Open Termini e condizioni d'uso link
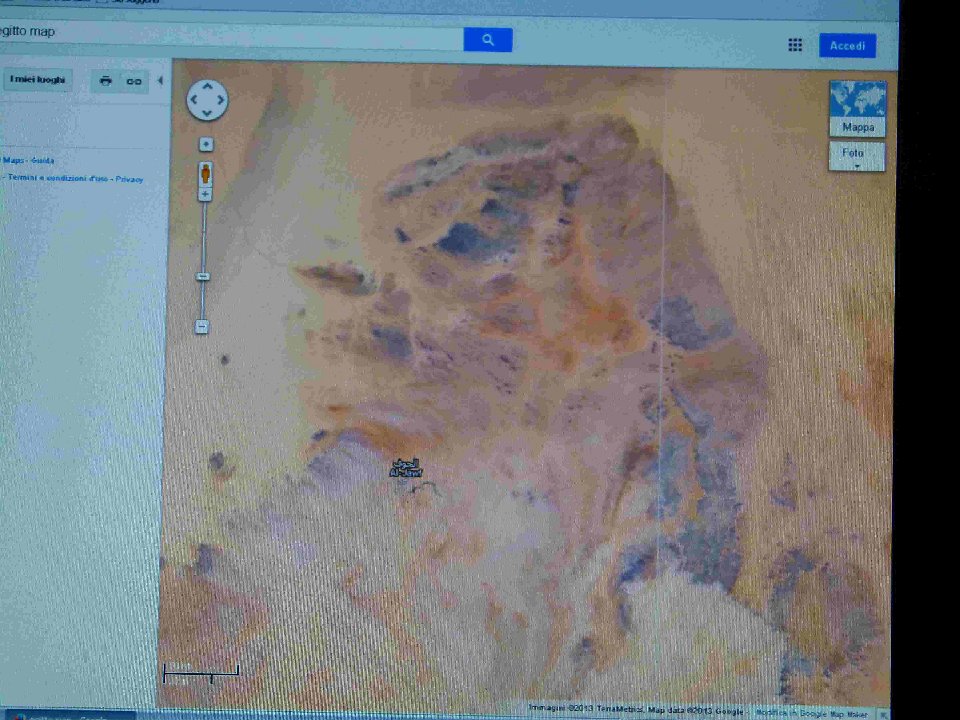This screenshot has height=720, width=960. pyautogui.click(x=58, y=178)
